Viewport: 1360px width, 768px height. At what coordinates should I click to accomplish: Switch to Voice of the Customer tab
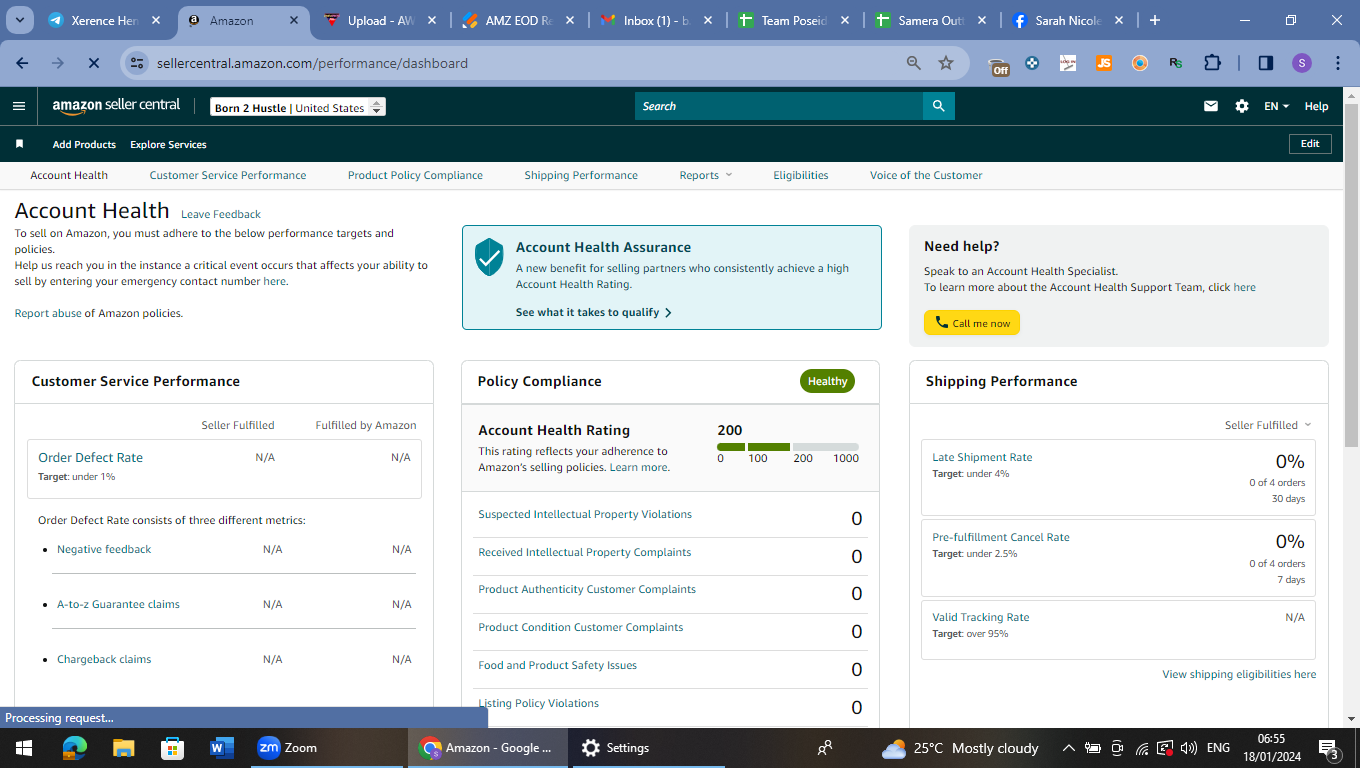pyautogui.click(x=926, y=175)
